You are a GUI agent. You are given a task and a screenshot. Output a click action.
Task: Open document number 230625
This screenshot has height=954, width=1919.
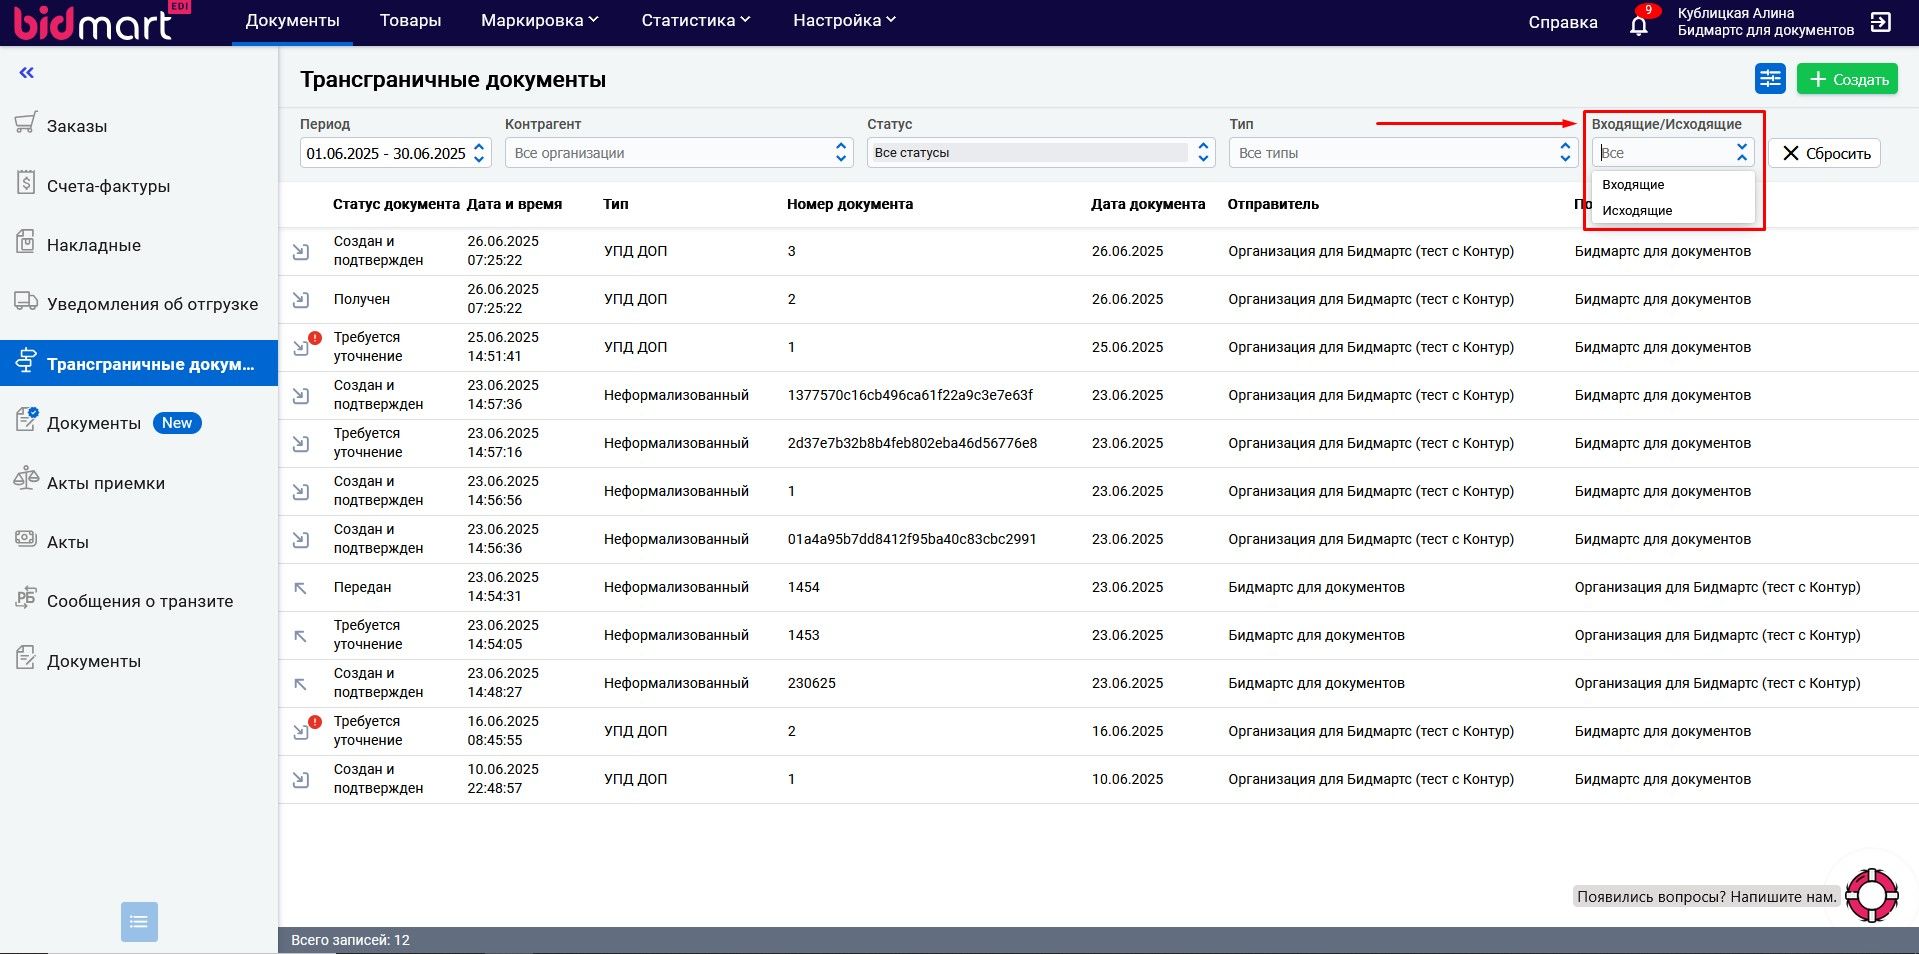pos(811,683)
